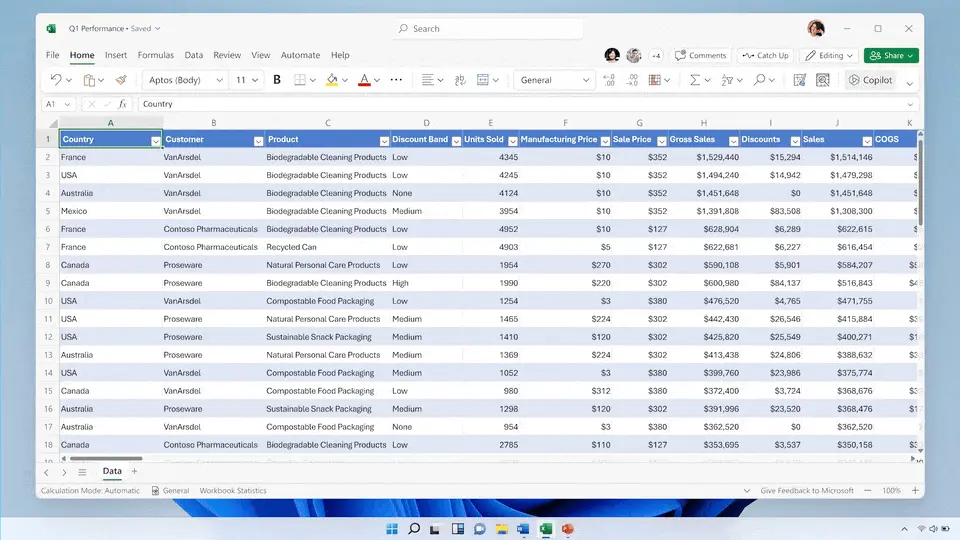
Task: Click the sensitivity sheet icon in ribbon
Action: (x=800, y=80)
